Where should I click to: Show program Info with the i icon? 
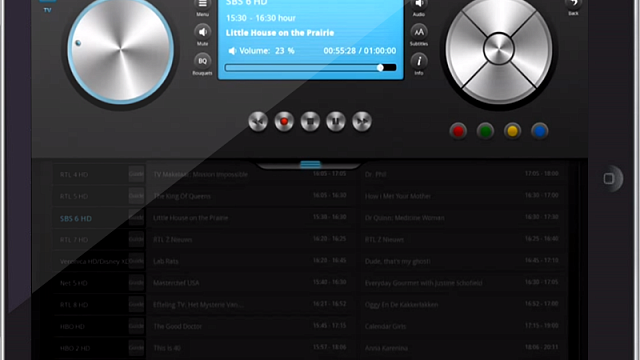pos(419,61)
